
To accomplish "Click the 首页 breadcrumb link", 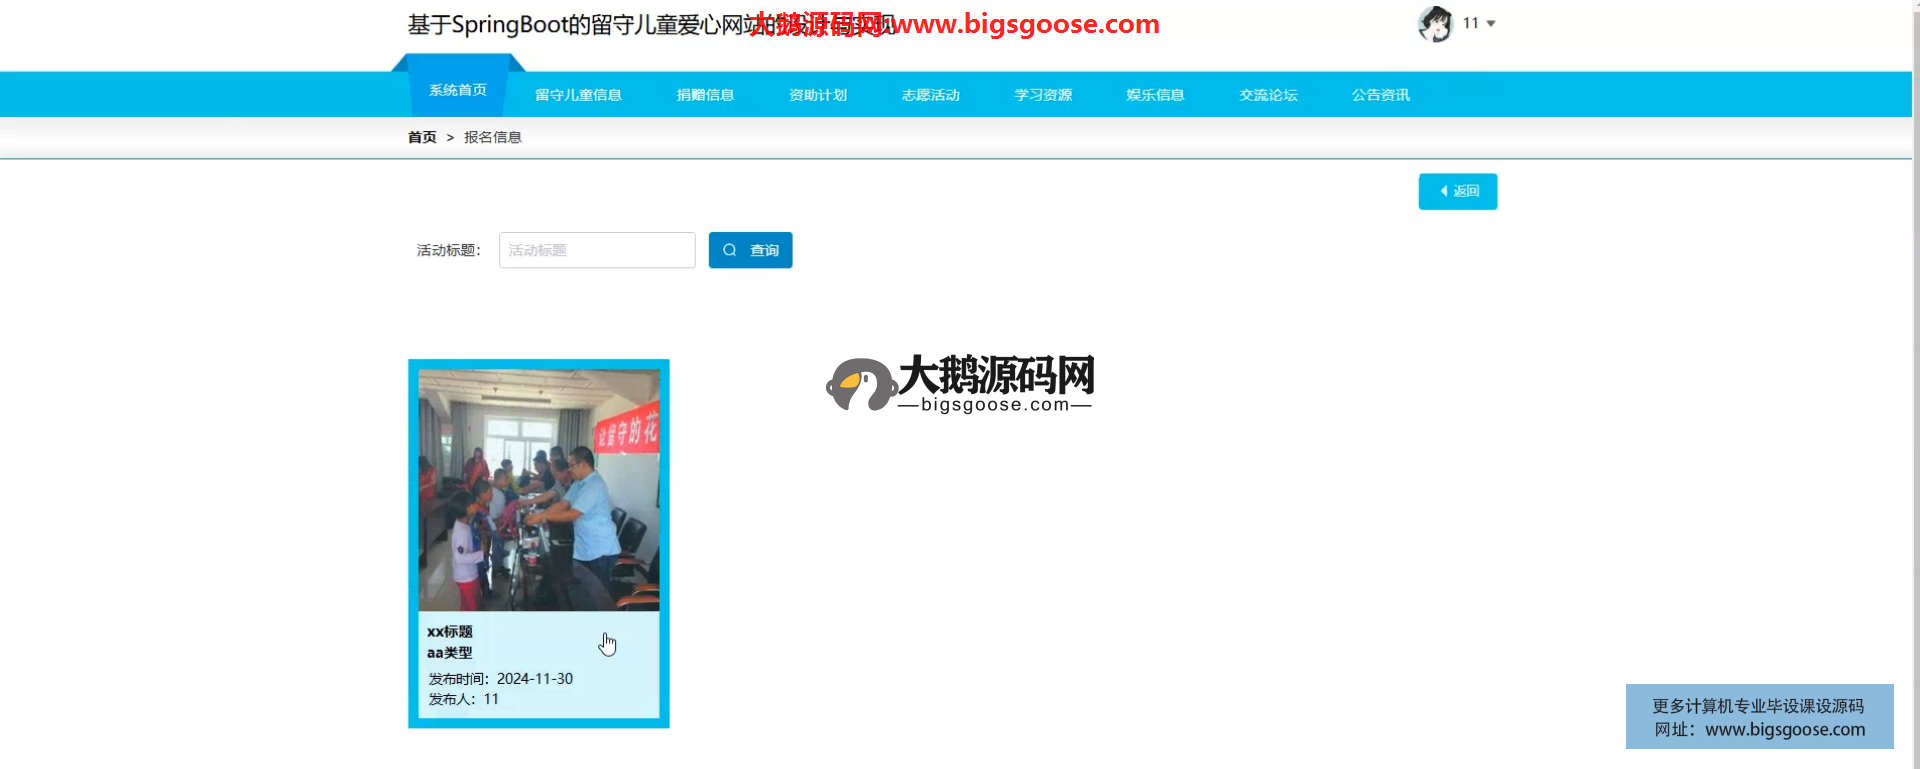I will pyautogui.click(x=422, y=137).
